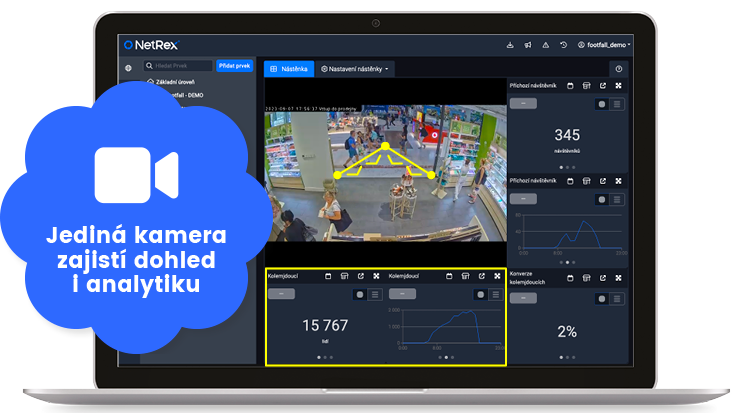Click the NetRex logo
Image resolution: width=732 pixels, height=413 pixels.
pyautogui.click(x=150, y=45)
